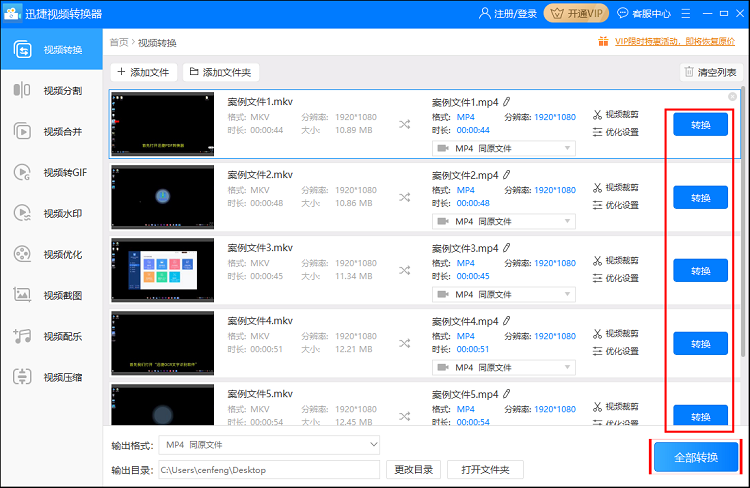Open the format dropdown for 案例文件3.mp4
750x488 pixels.
point(504,294)
